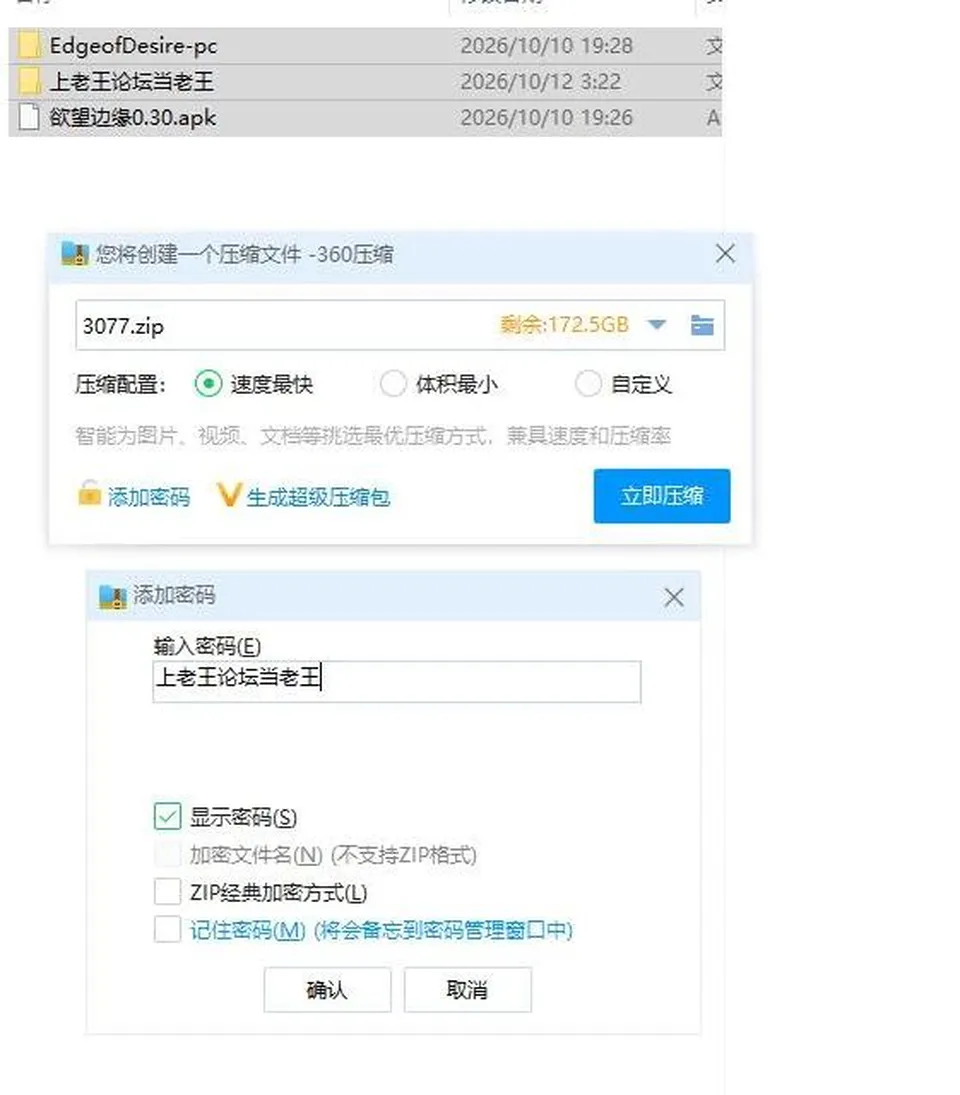Select the 上老王论坛当老王 folder name
Screen dimensions: 960x1095
[x=131, y=82]
